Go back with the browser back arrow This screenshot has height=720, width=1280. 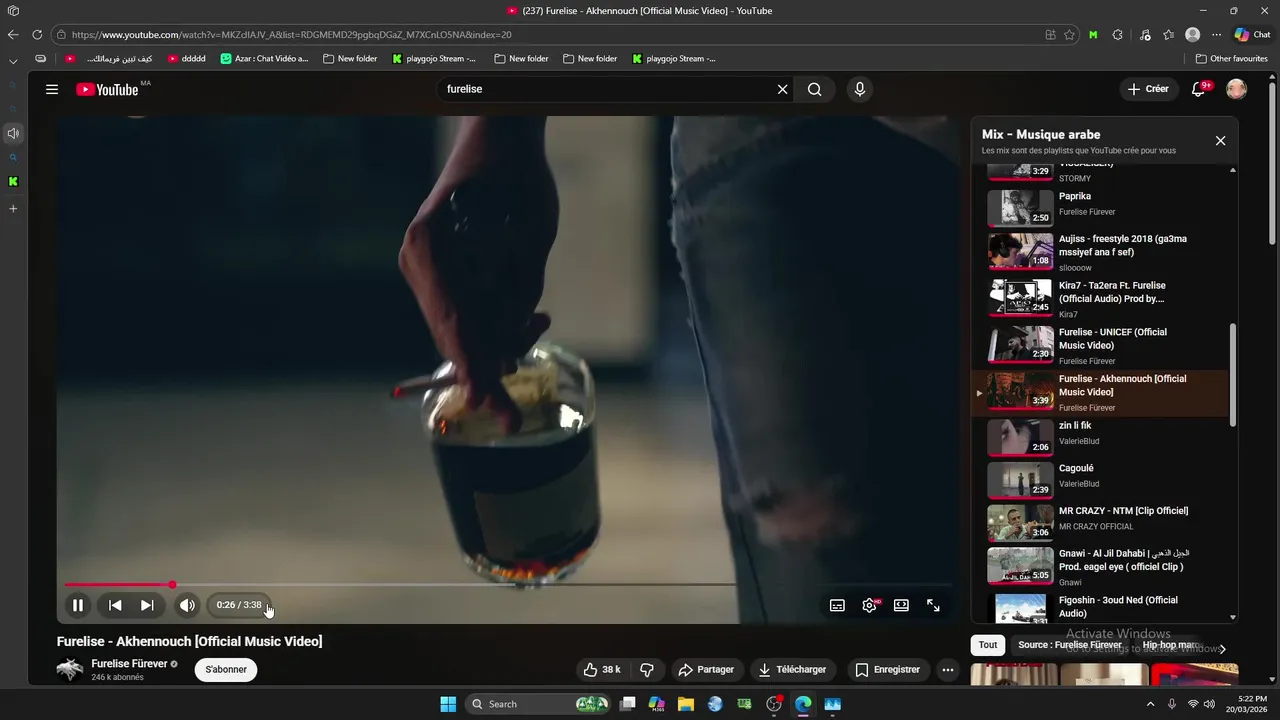[13, 34]
